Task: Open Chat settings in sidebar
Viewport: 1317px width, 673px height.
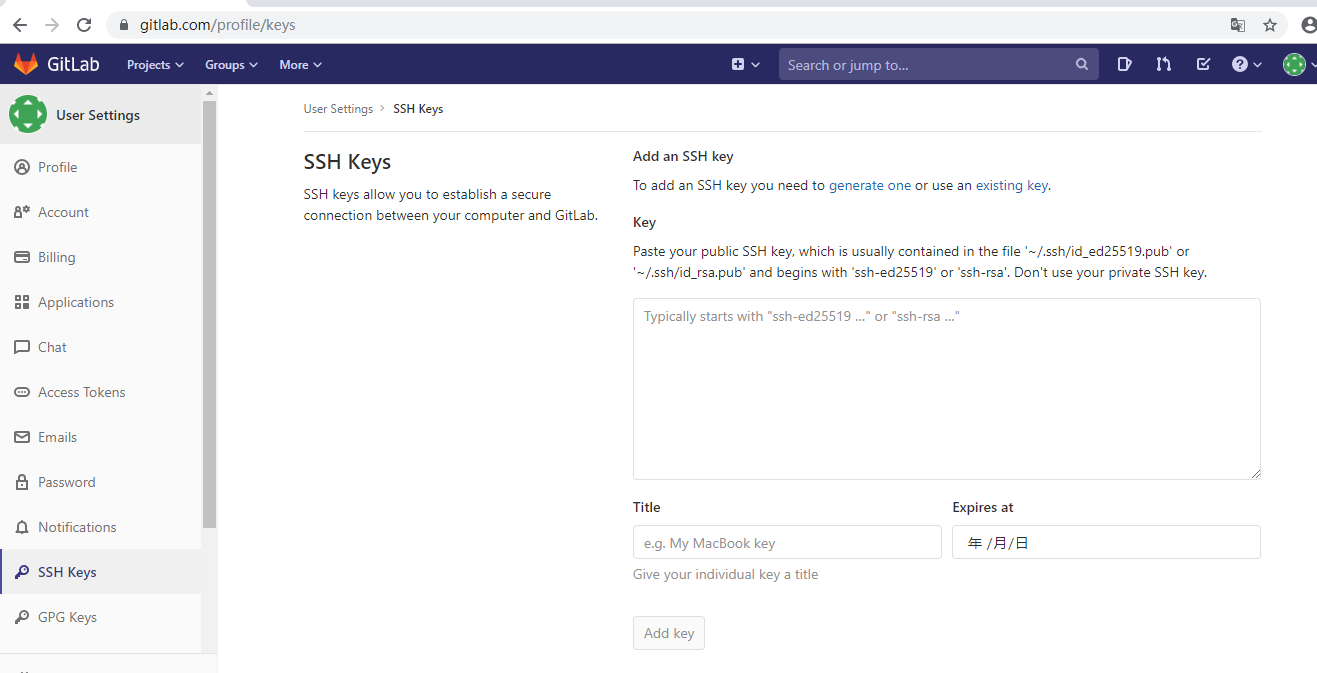Action: (101, 347)
